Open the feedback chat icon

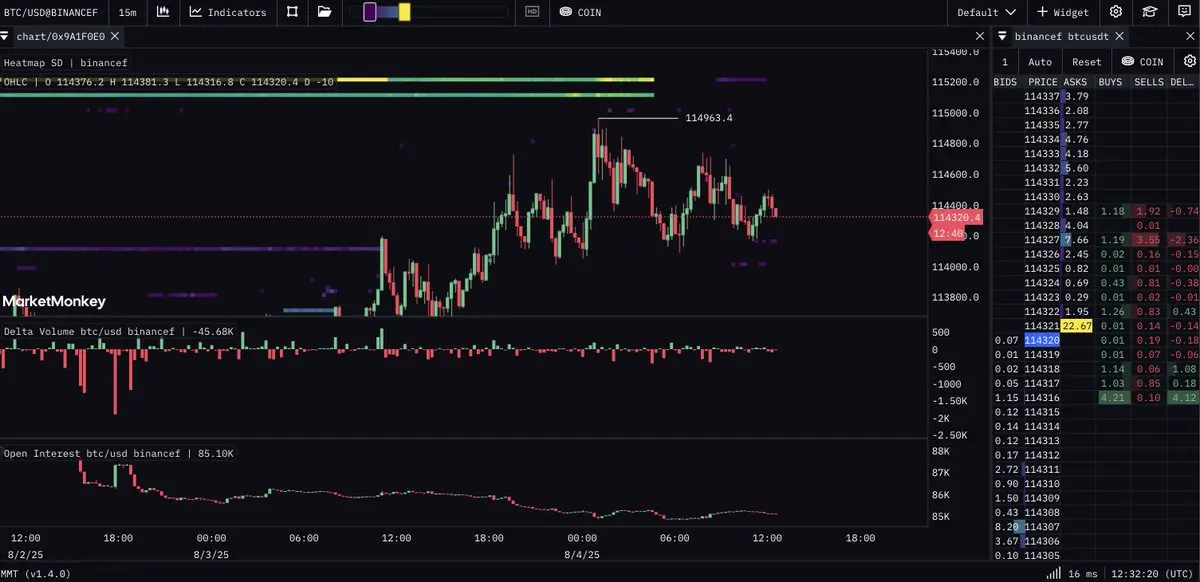coord(1183,12)
